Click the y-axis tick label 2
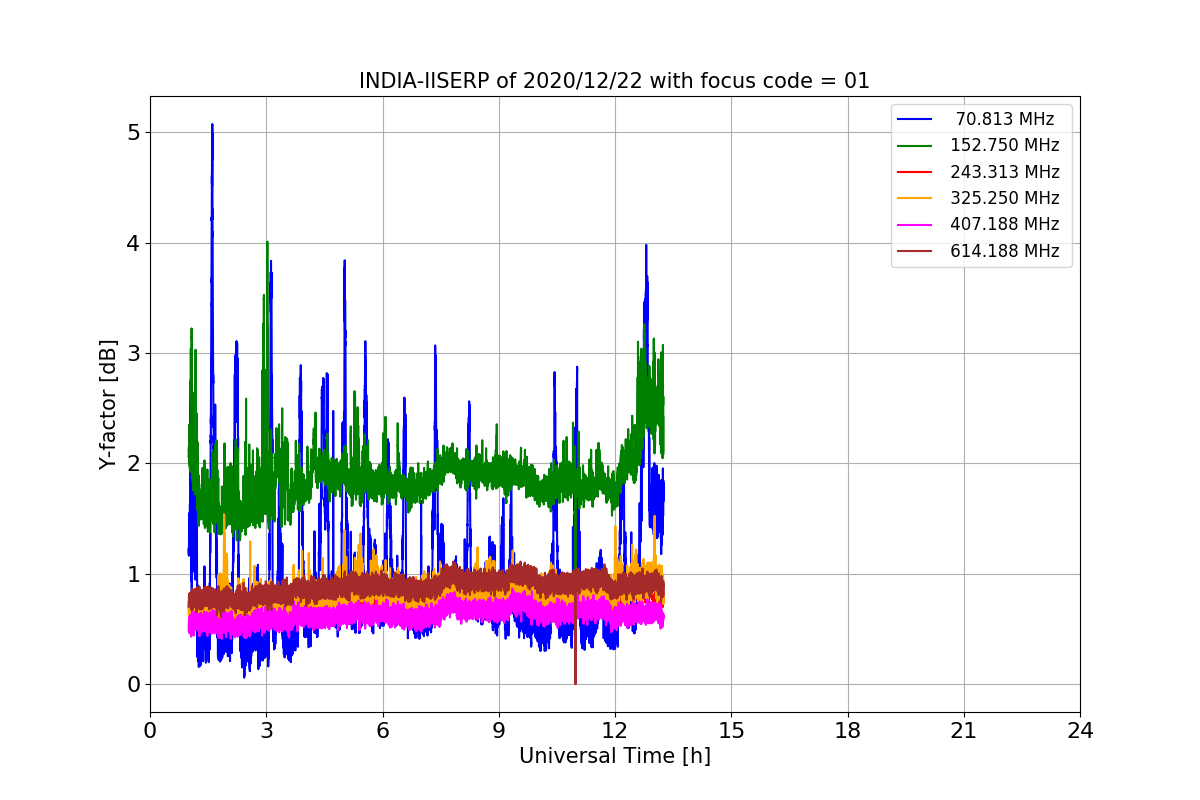 (133, 464)
